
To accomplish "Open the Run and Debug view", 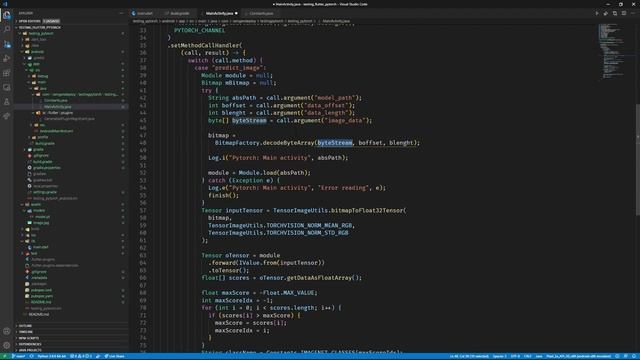I will coord(7,58).
